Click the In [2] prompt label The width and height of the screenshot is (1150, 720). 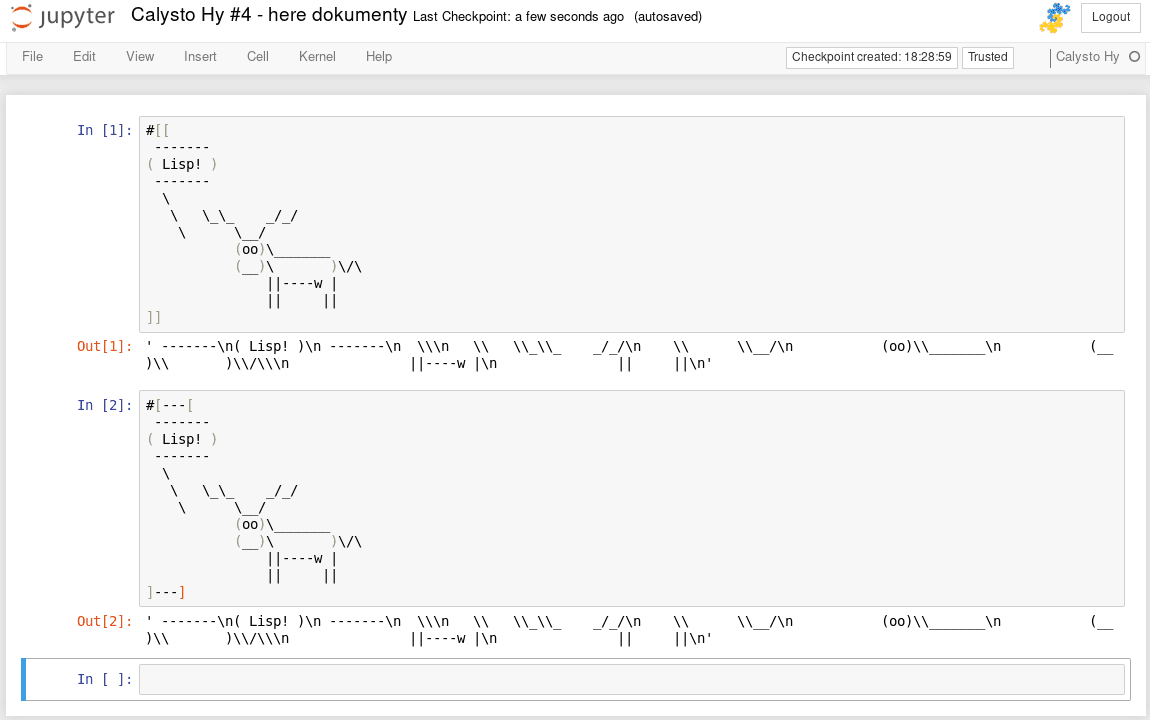(104, 405)
